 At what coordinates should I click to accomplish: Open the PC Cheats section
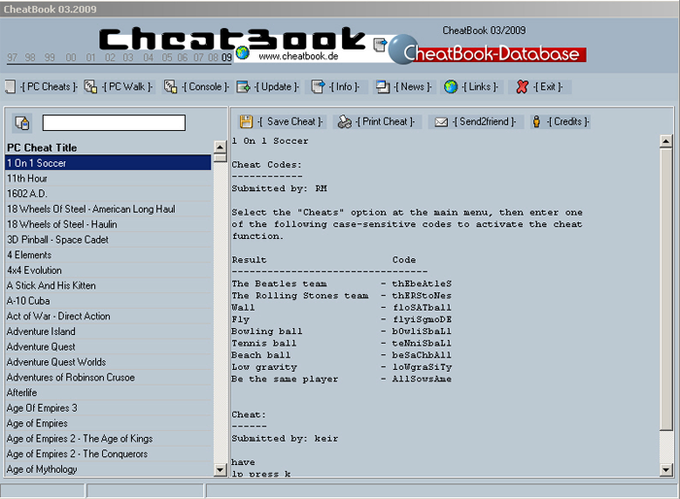(49, 87)
